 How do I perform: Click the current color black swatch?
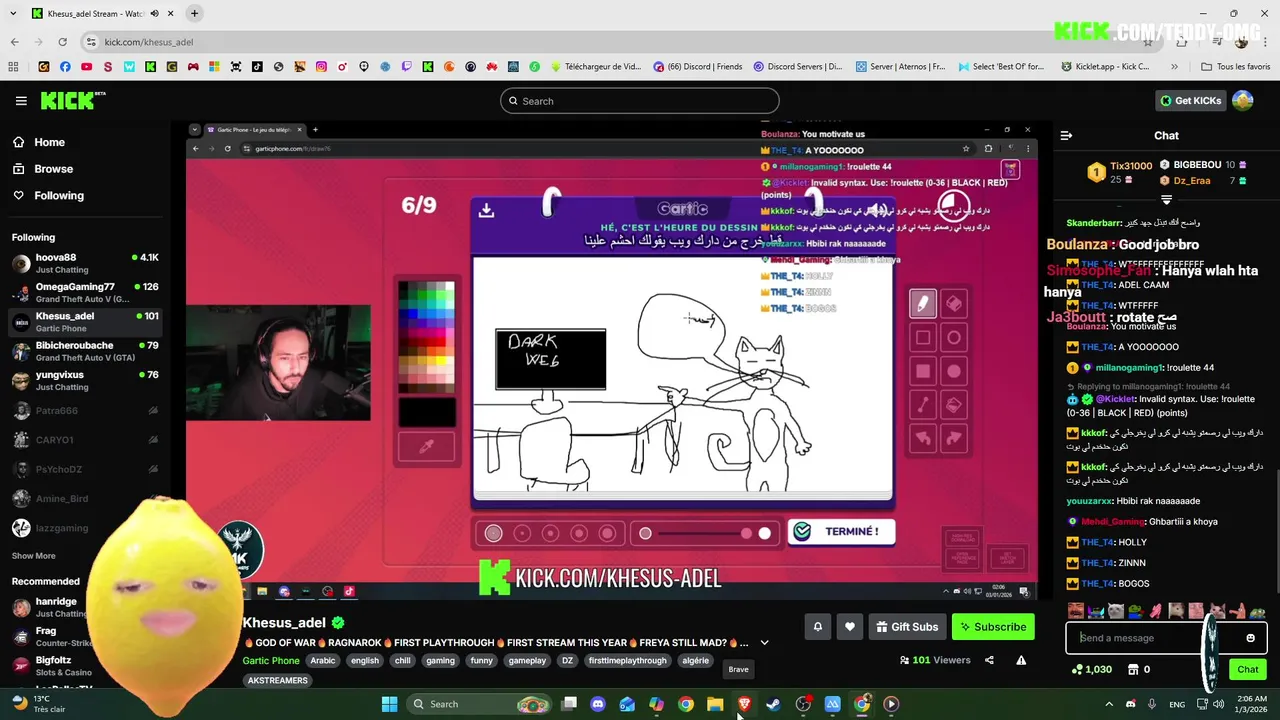click(x=427, y=413)
